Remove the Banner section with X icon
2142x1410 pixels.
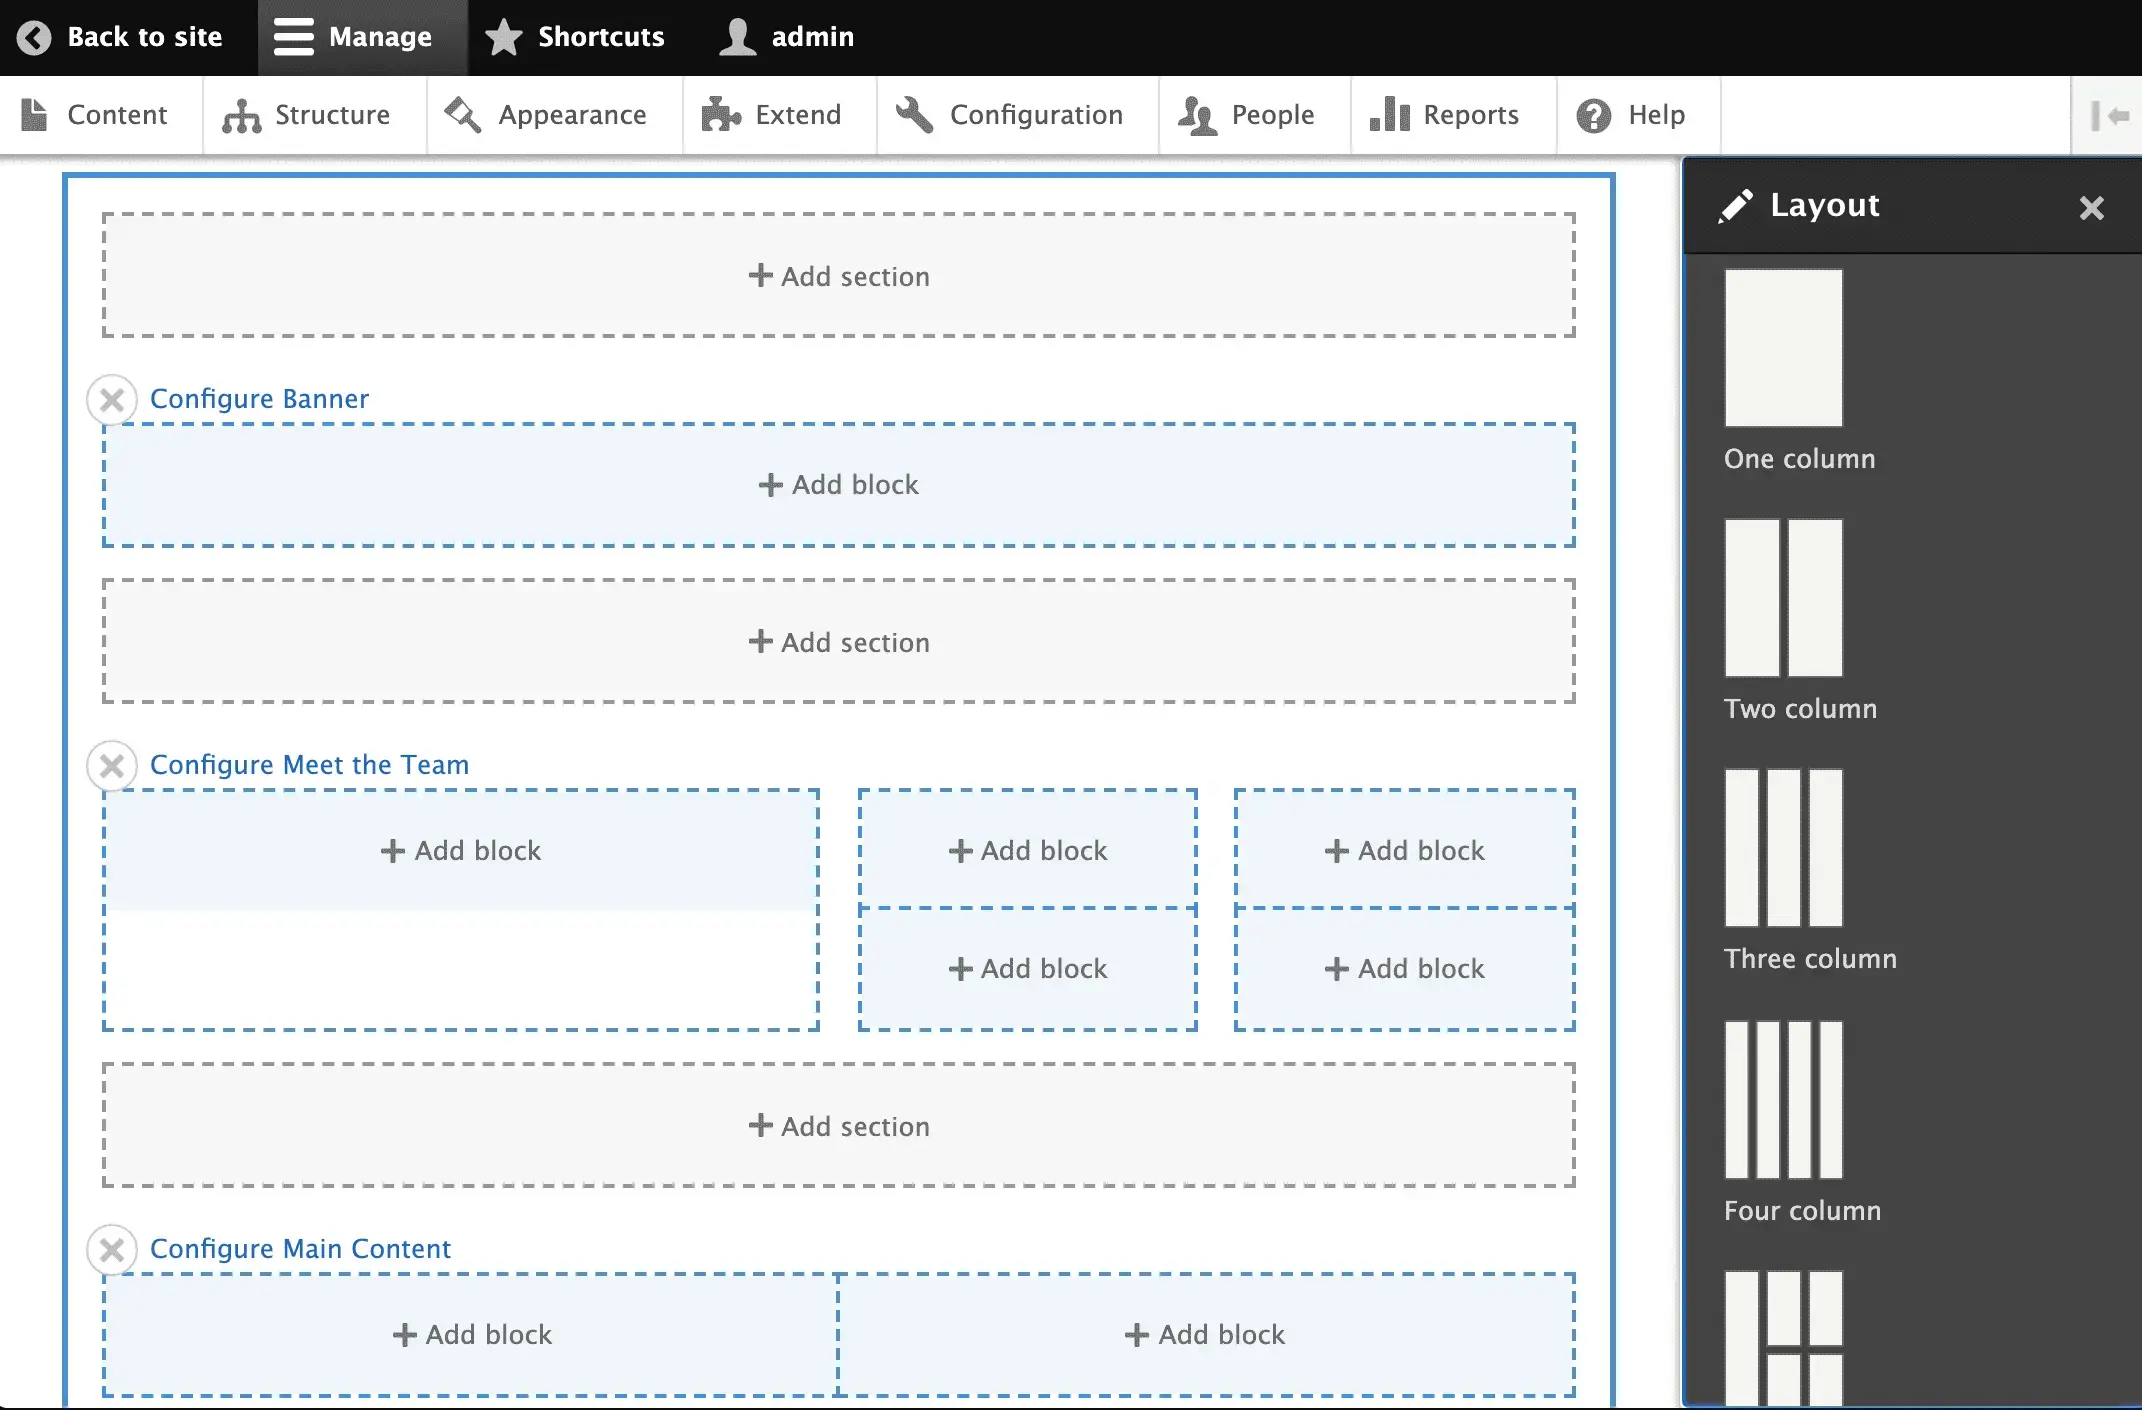tap(112, 400)
